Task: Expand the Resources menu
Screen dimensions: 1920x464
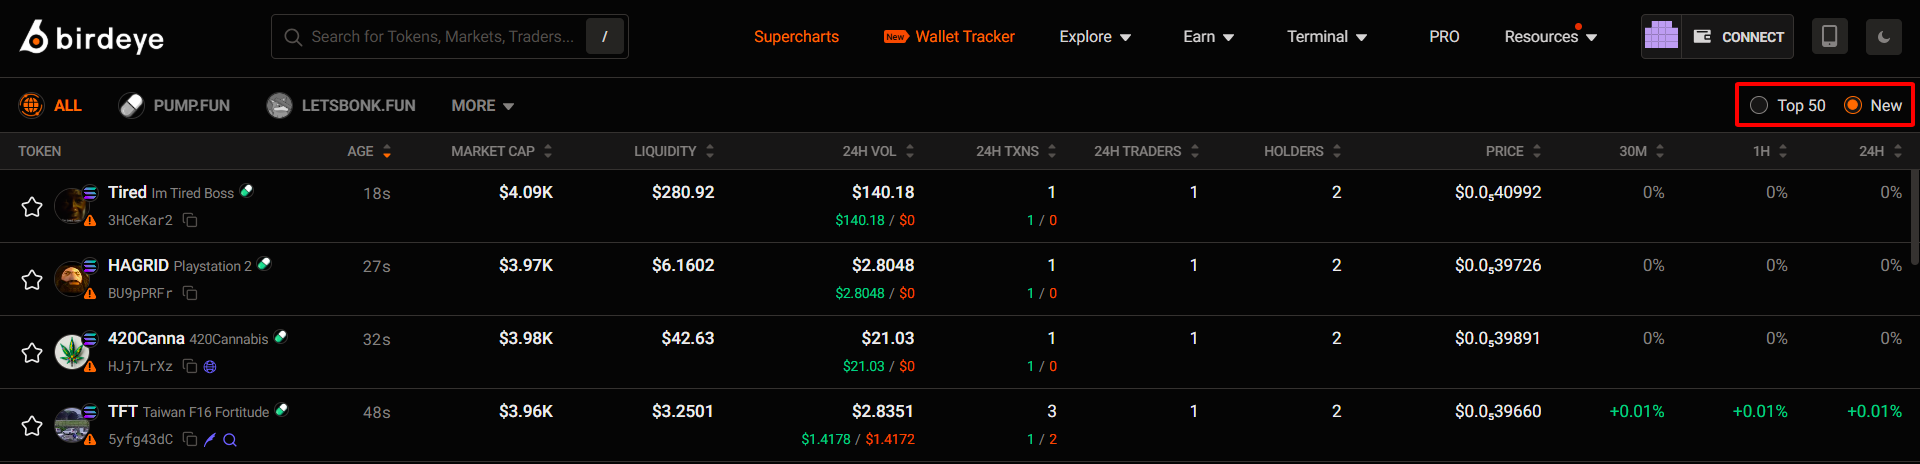Action: tap(1551, 37)
